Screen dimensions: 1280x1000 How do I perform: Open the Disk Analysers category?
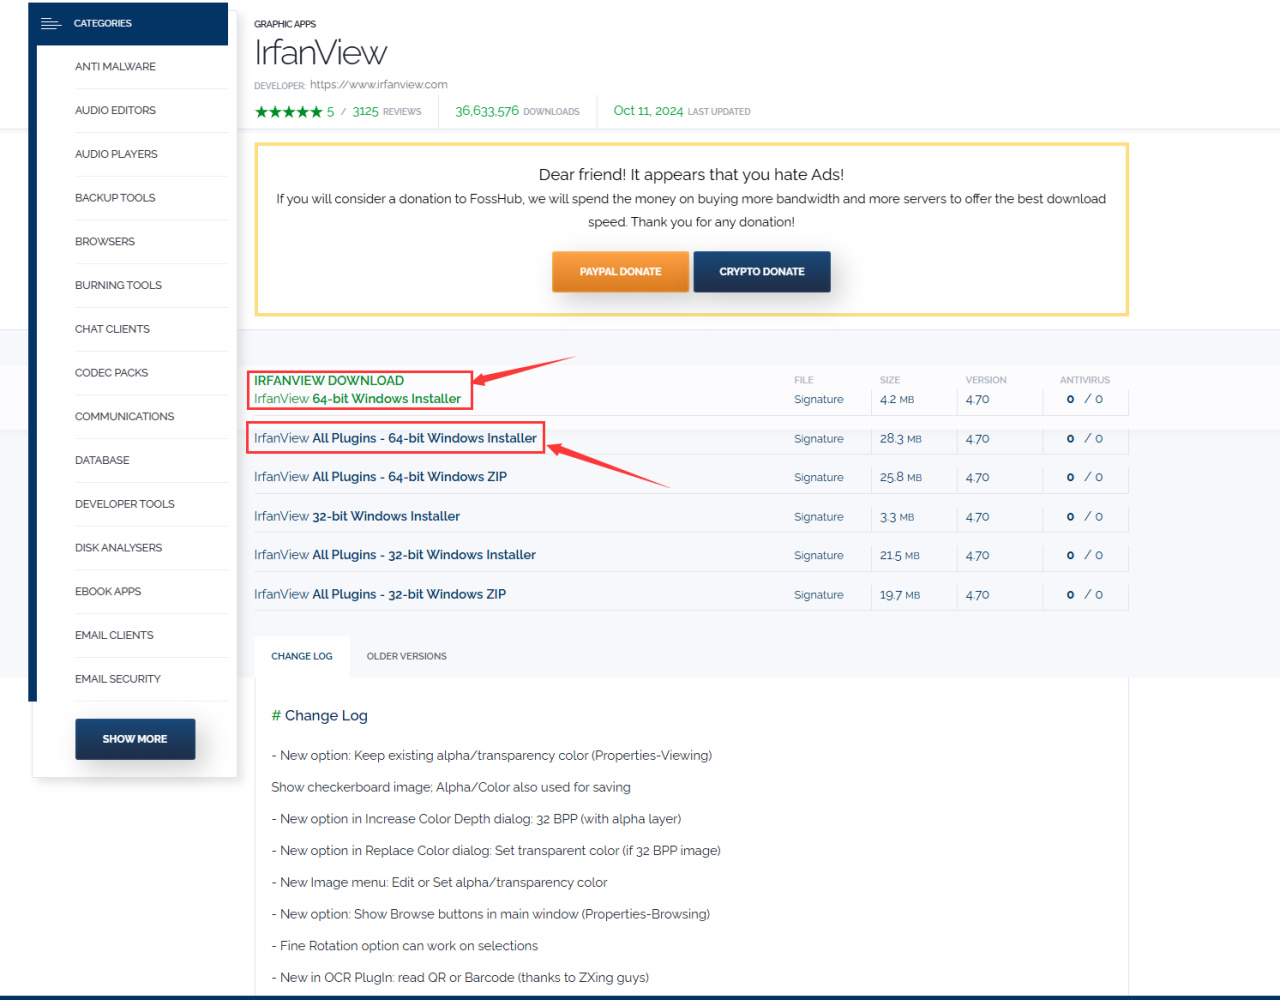[118, 548]
